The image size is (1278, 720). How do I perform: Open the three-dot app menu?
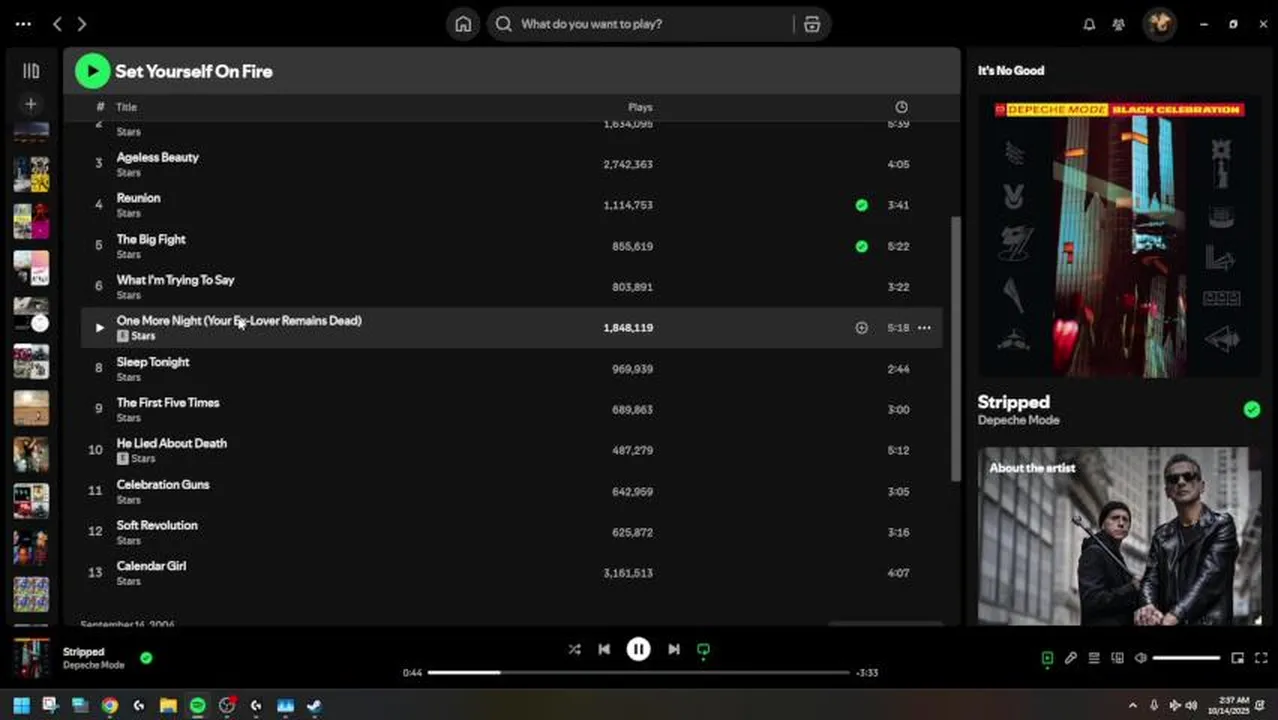tap(23, 24)
